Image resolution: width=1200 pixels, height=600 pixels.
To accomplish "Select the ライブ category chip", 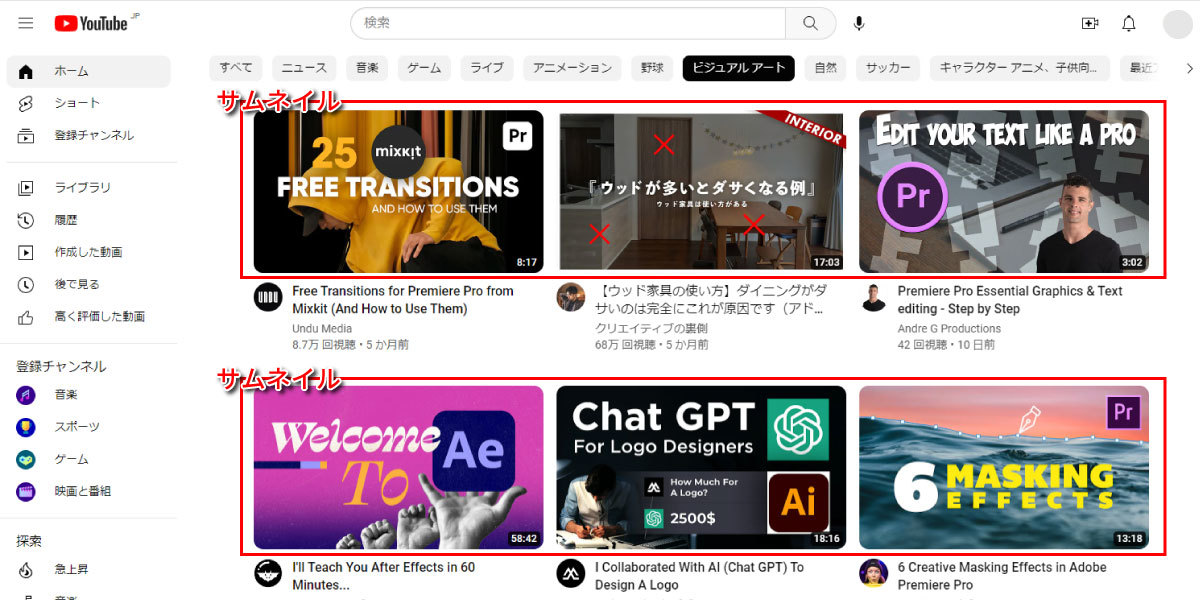I will [x=487, y=68].
